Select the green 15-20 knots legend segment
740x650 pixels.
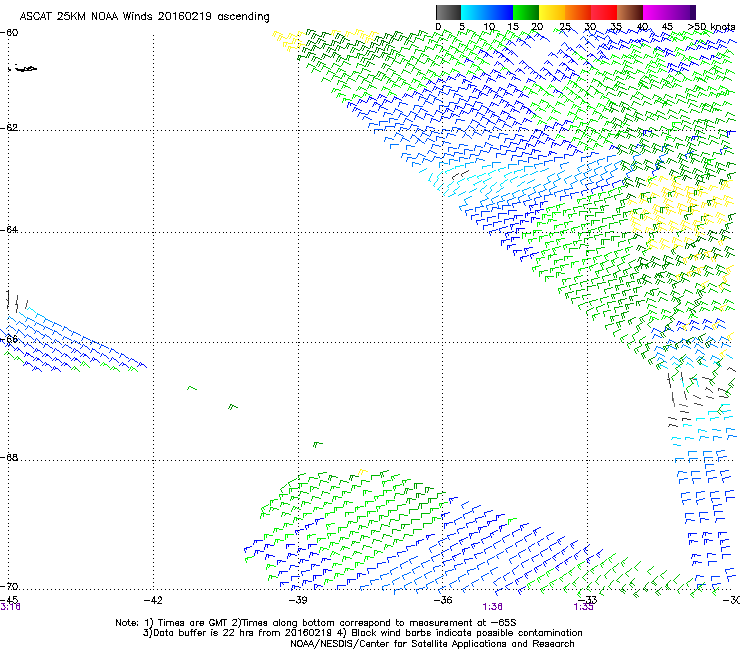526,12
